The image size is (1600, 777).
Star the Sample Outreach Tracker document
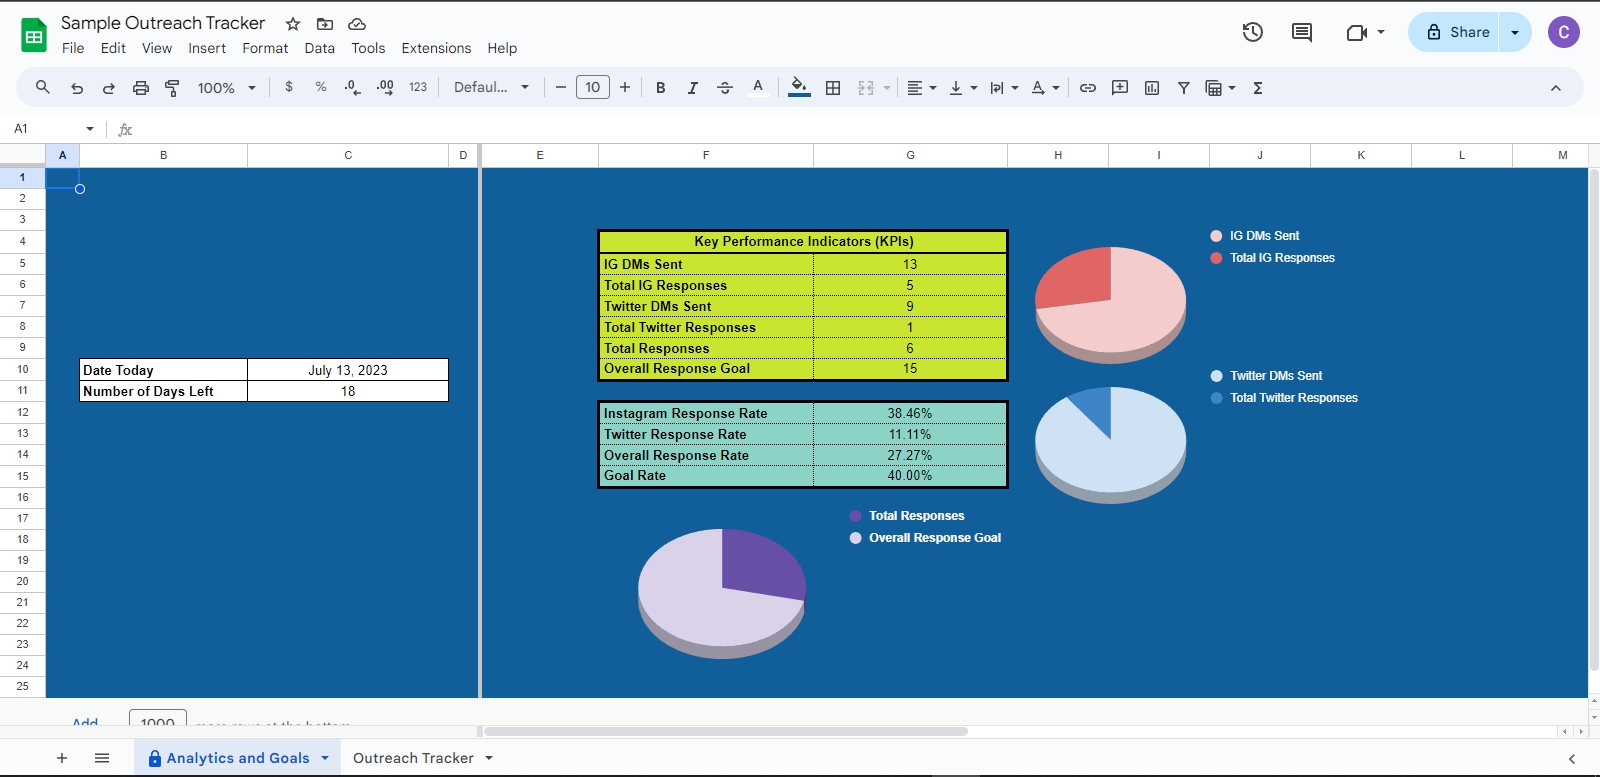[x=293, y=24]
